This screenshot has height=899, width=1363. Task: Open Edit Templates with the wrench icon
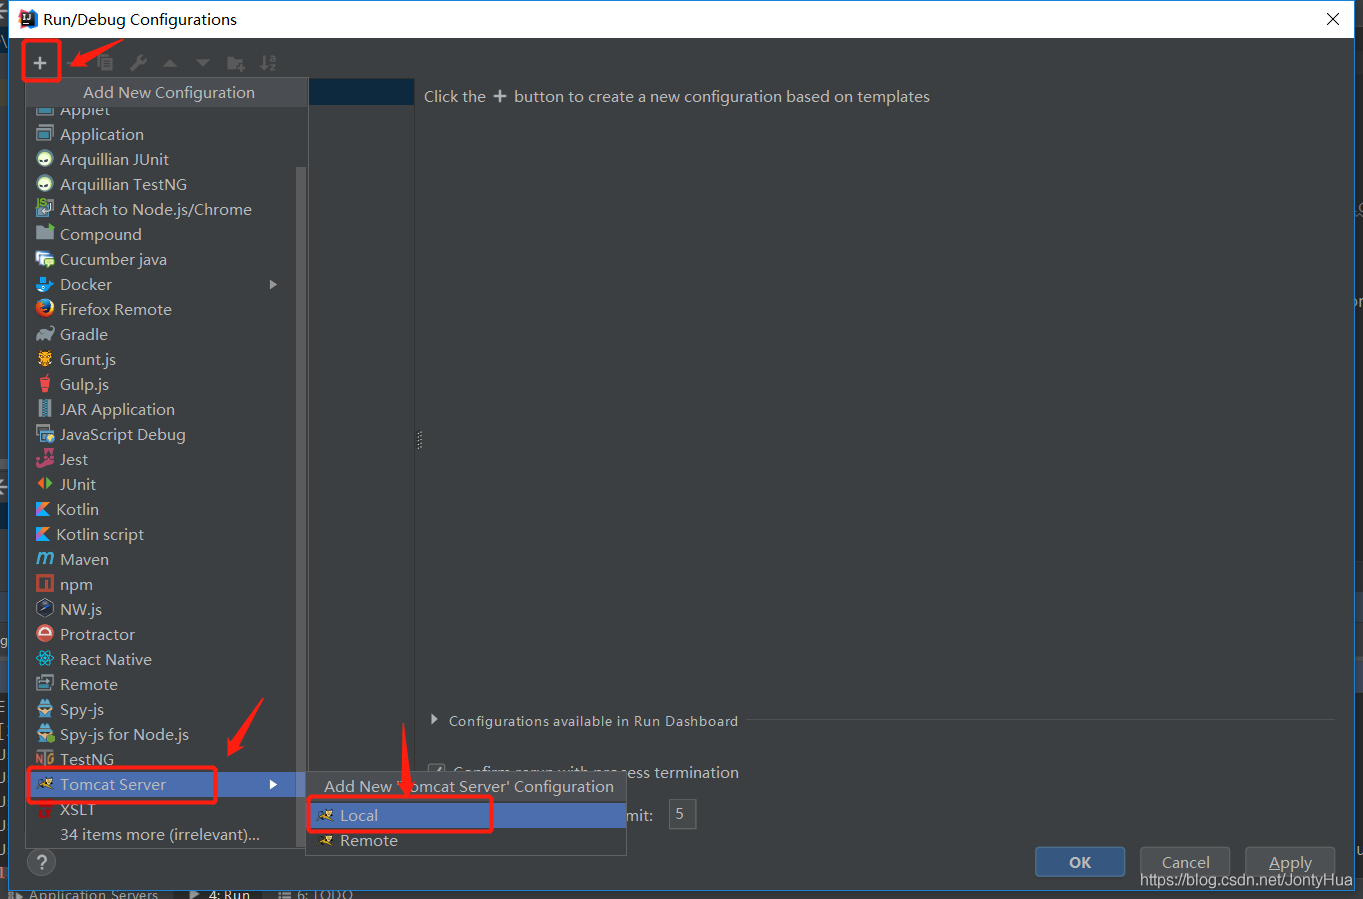tap(137, 62)
